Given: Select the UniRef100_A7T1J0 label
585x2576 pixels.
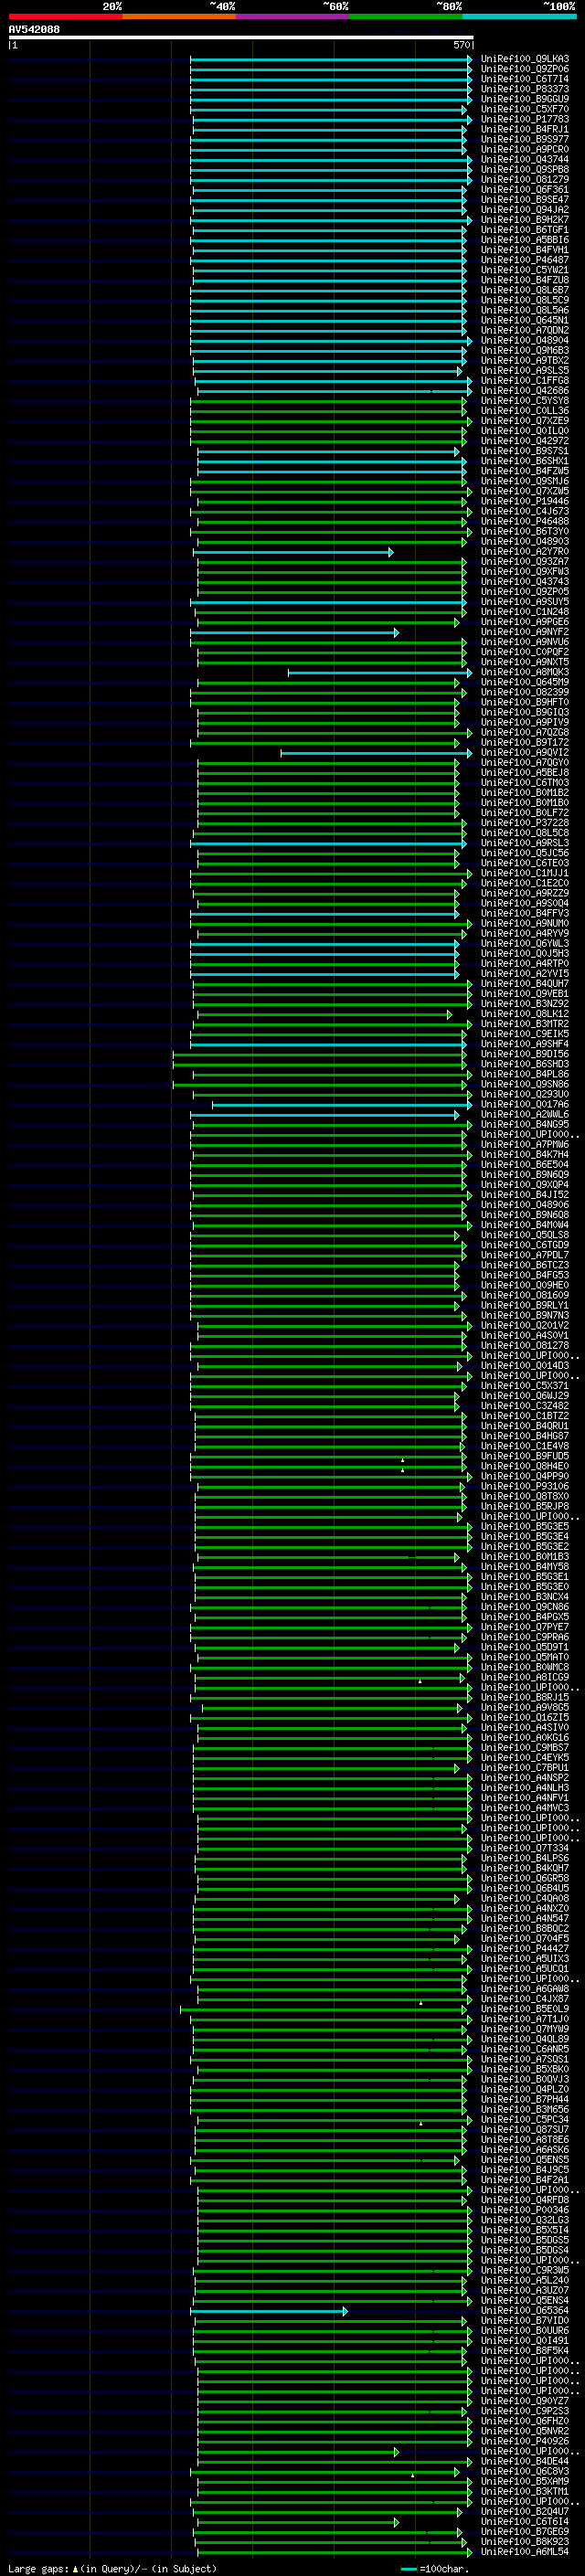Looking at the screenshot, I should pos(525,2020).
